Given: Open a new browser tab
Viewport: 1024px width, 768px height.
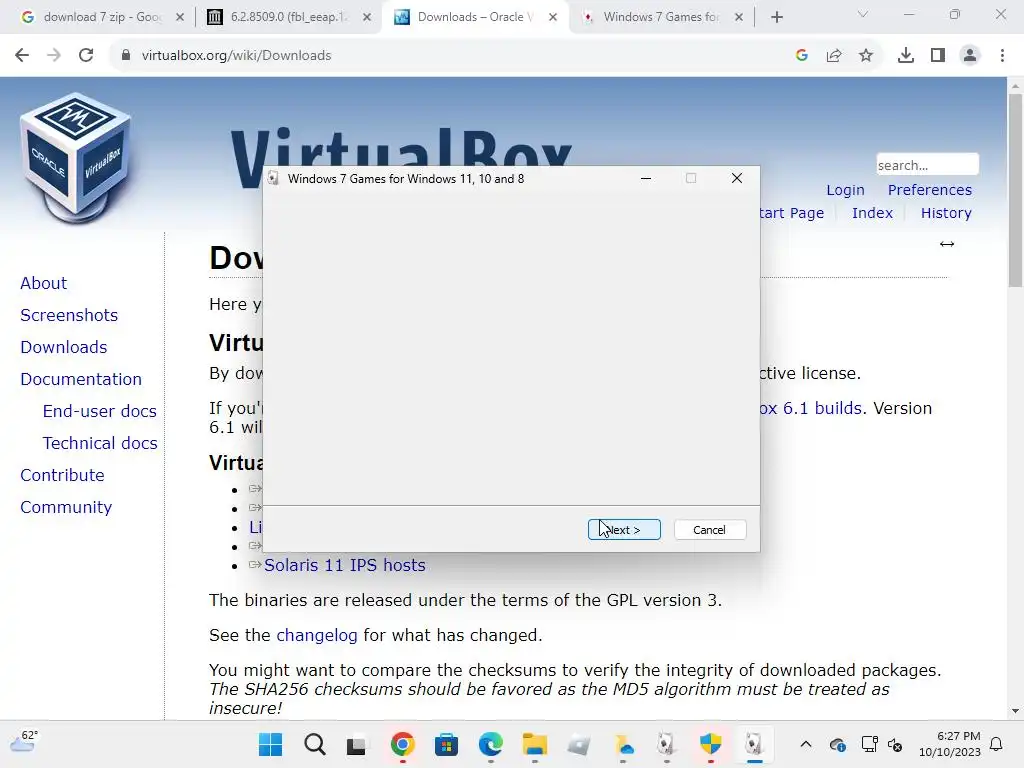Looking at the screenshot, I should (x=776, y=17).
